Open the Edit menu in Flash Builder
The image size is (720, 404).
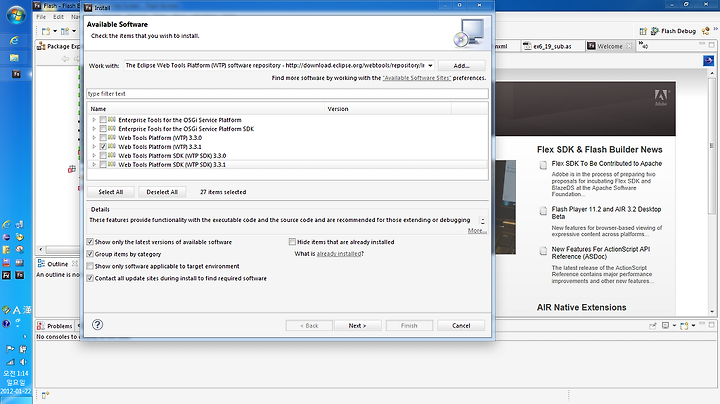[x=58, y=17]
